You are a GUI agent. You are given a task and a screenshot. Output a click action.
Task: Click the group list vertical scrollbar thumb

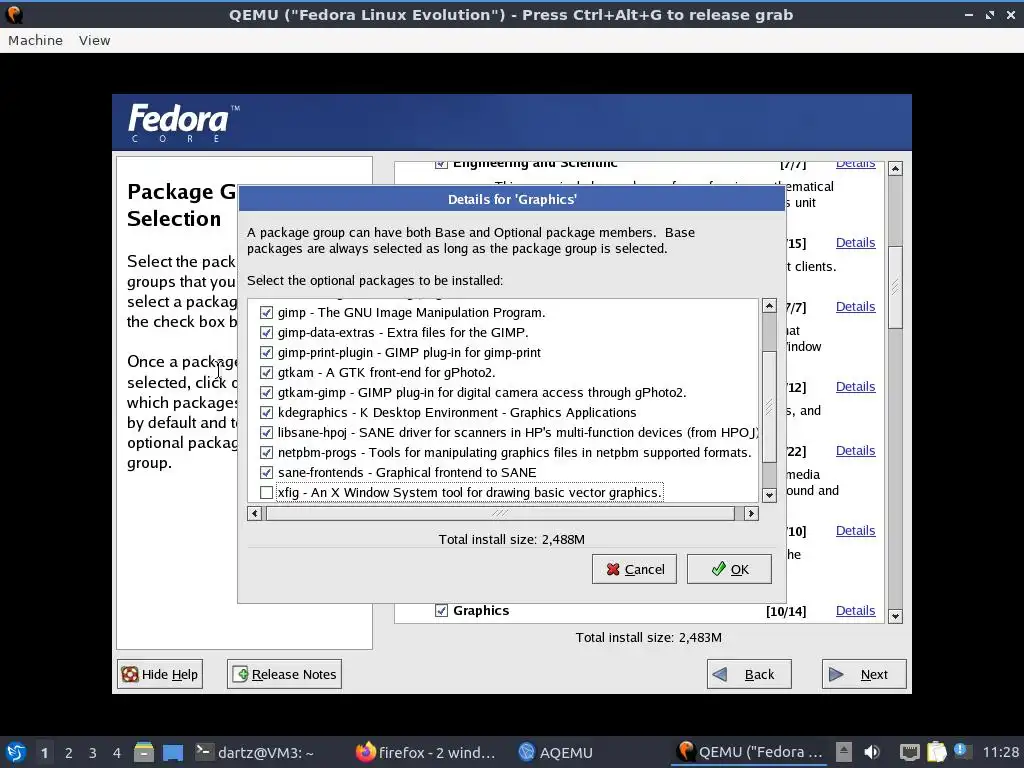[x=895, y=287]
